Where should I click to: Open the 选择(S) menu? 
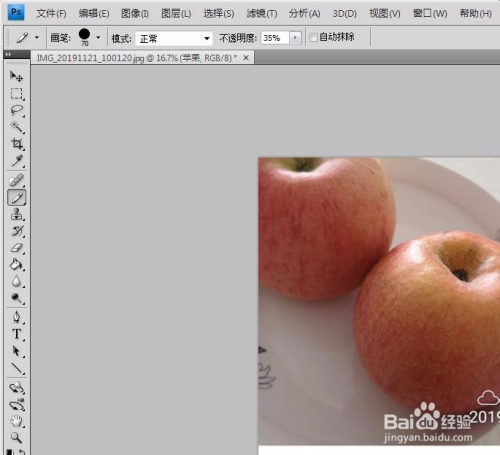[x=219, y=14]
